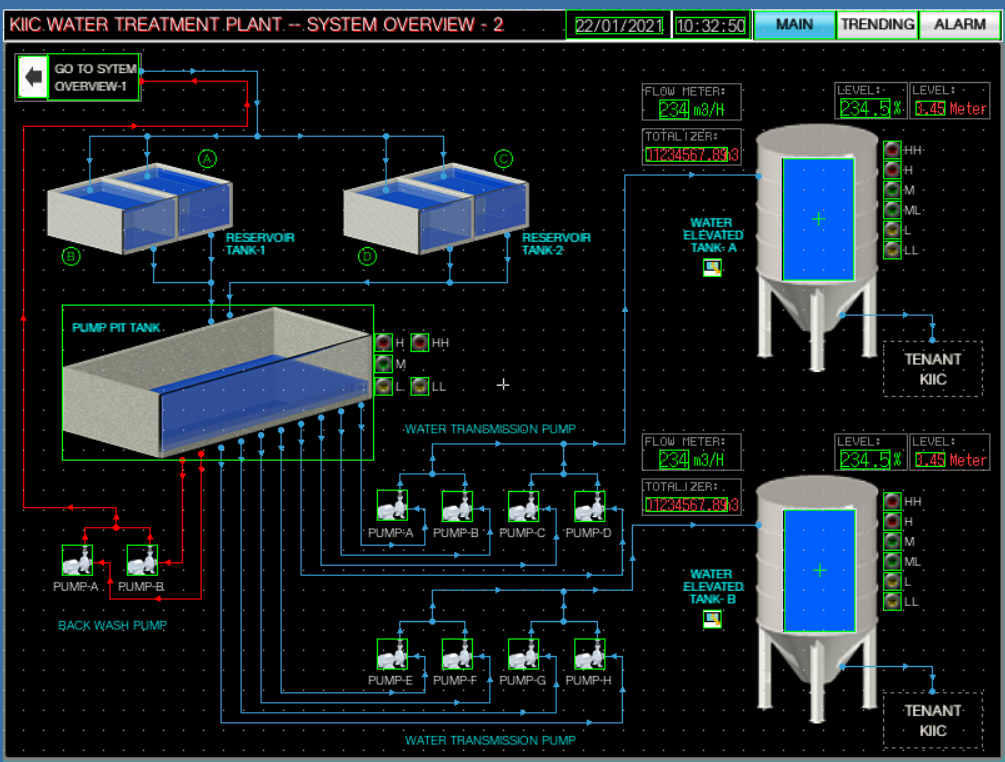Click the Pump Pit Tank HH indicator lamp
The width and height of the screenshot is (1005, 762).
(x=419, y=342)
